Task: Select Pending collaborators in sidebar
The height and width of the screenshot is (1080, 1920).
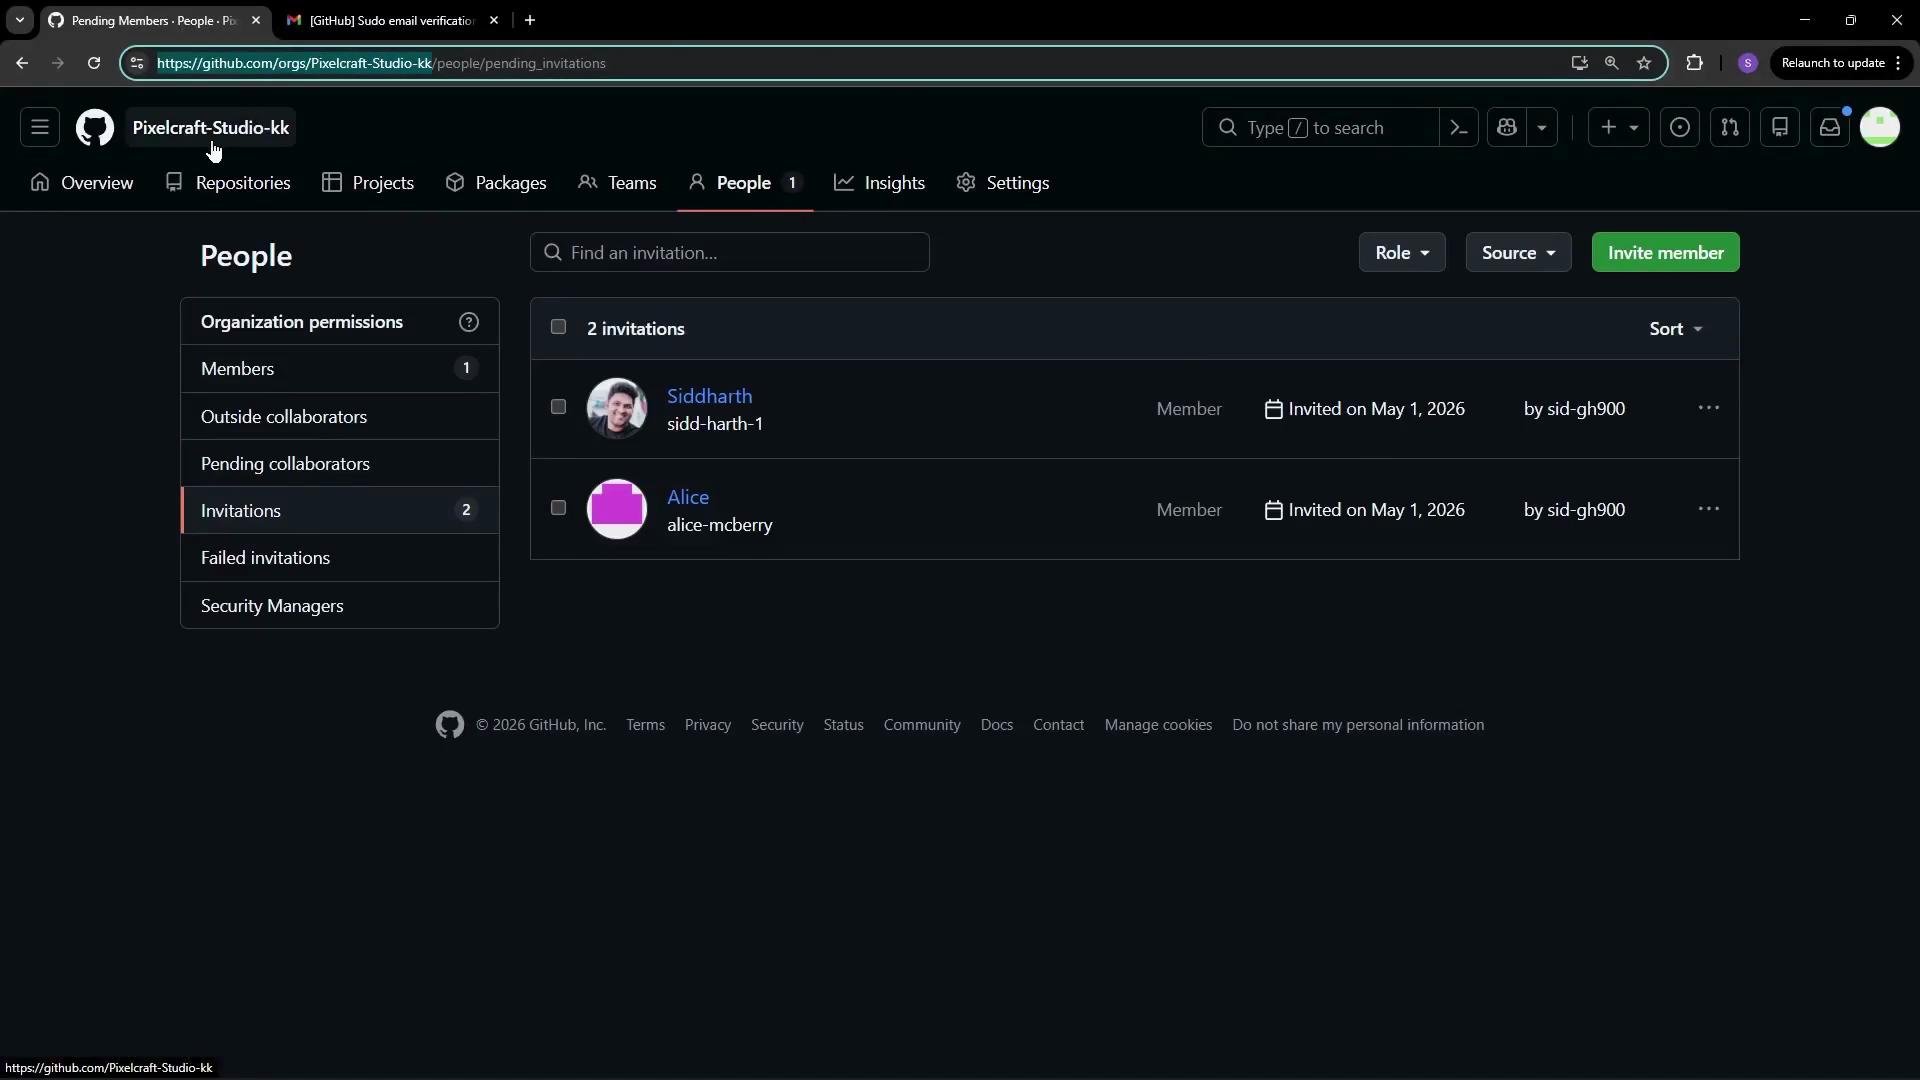Action: click(340, 464)
